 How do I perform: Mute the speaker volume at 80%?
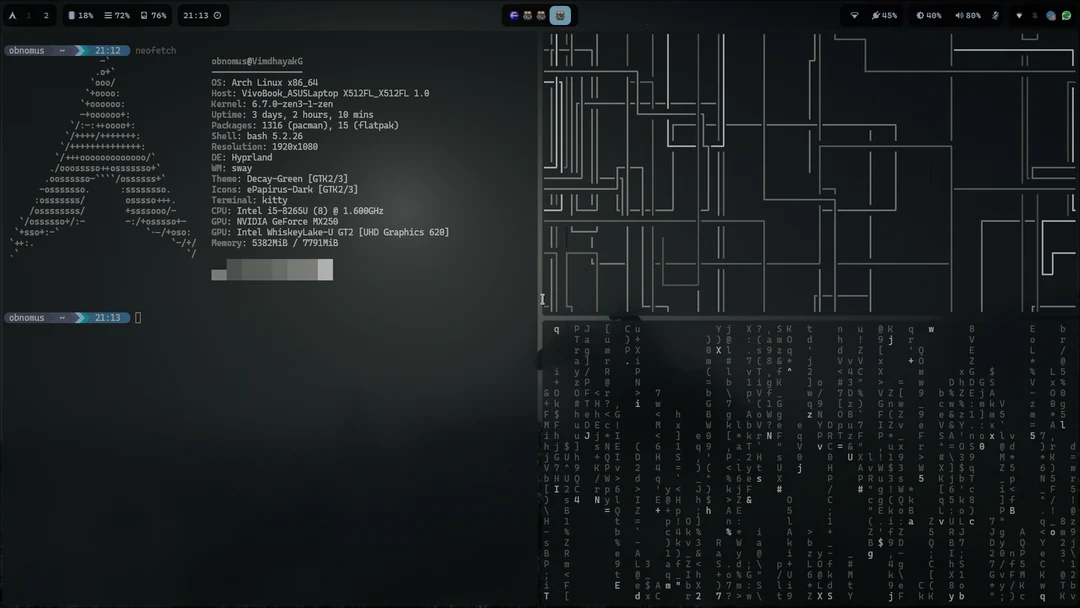pos(966,15)
